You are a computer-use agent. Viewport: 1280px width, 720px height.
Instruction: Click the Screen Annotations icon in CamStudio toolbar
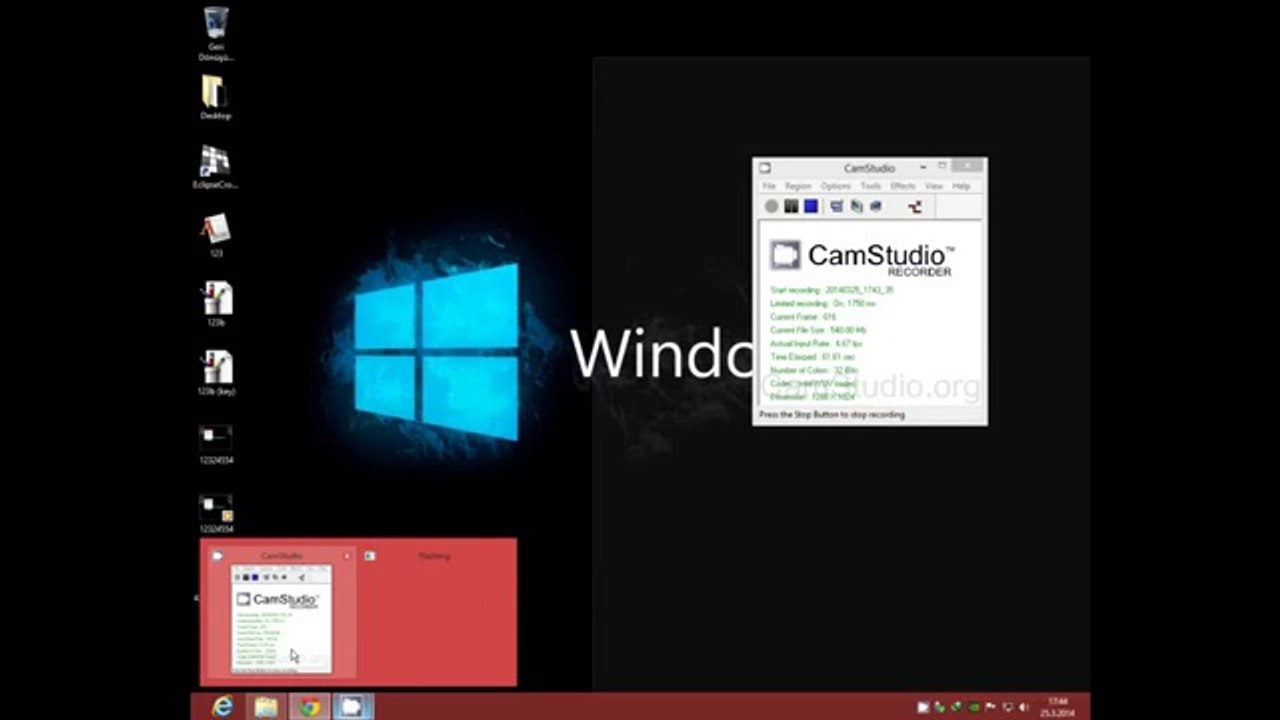pyautogui.click(x=856, y=207)
